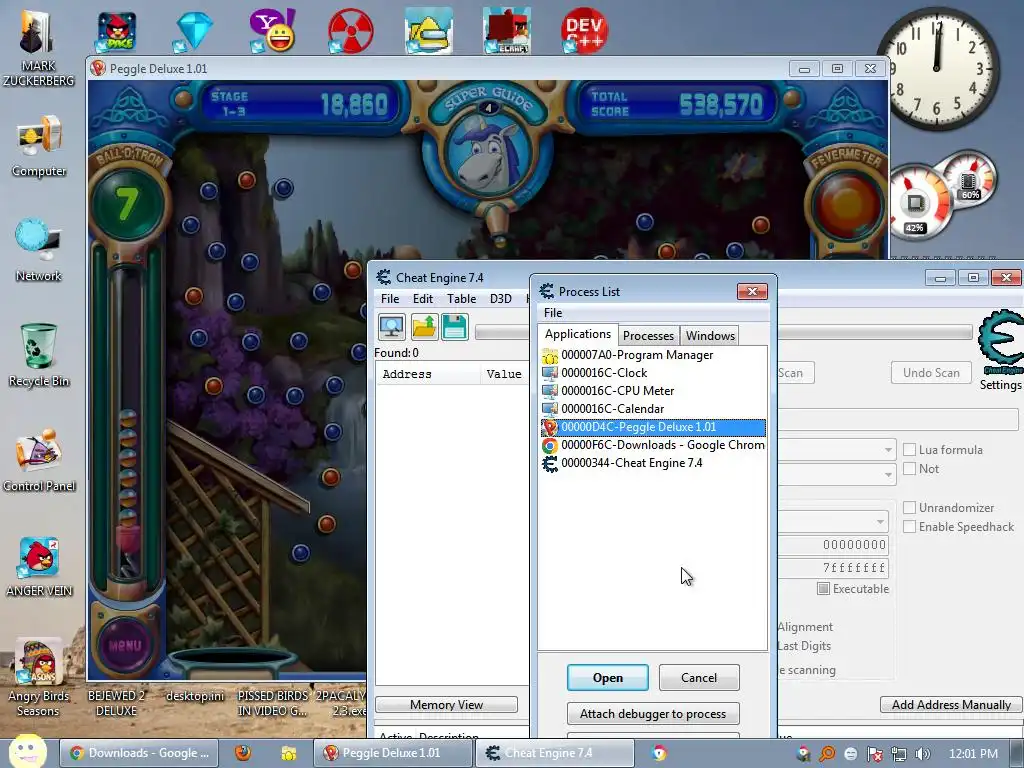Switch to the Processes tab
1024x768 pixels.
coord(648,336)
